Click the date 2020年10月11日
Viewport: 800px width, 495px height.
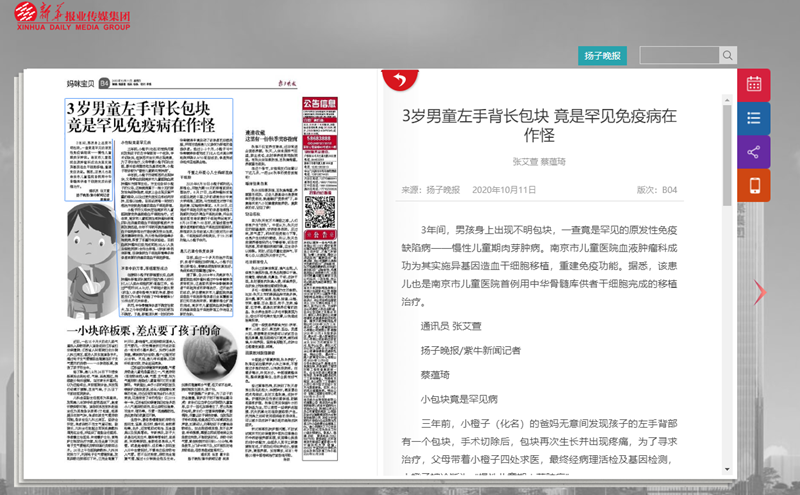click(x=504, y=190)
